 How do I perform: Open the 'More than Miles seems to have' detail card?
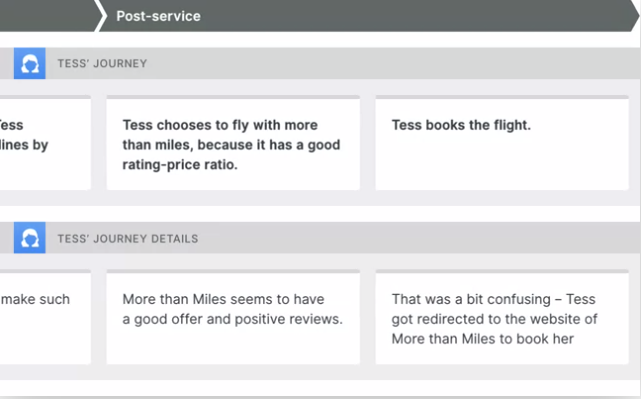coord(233,317)
